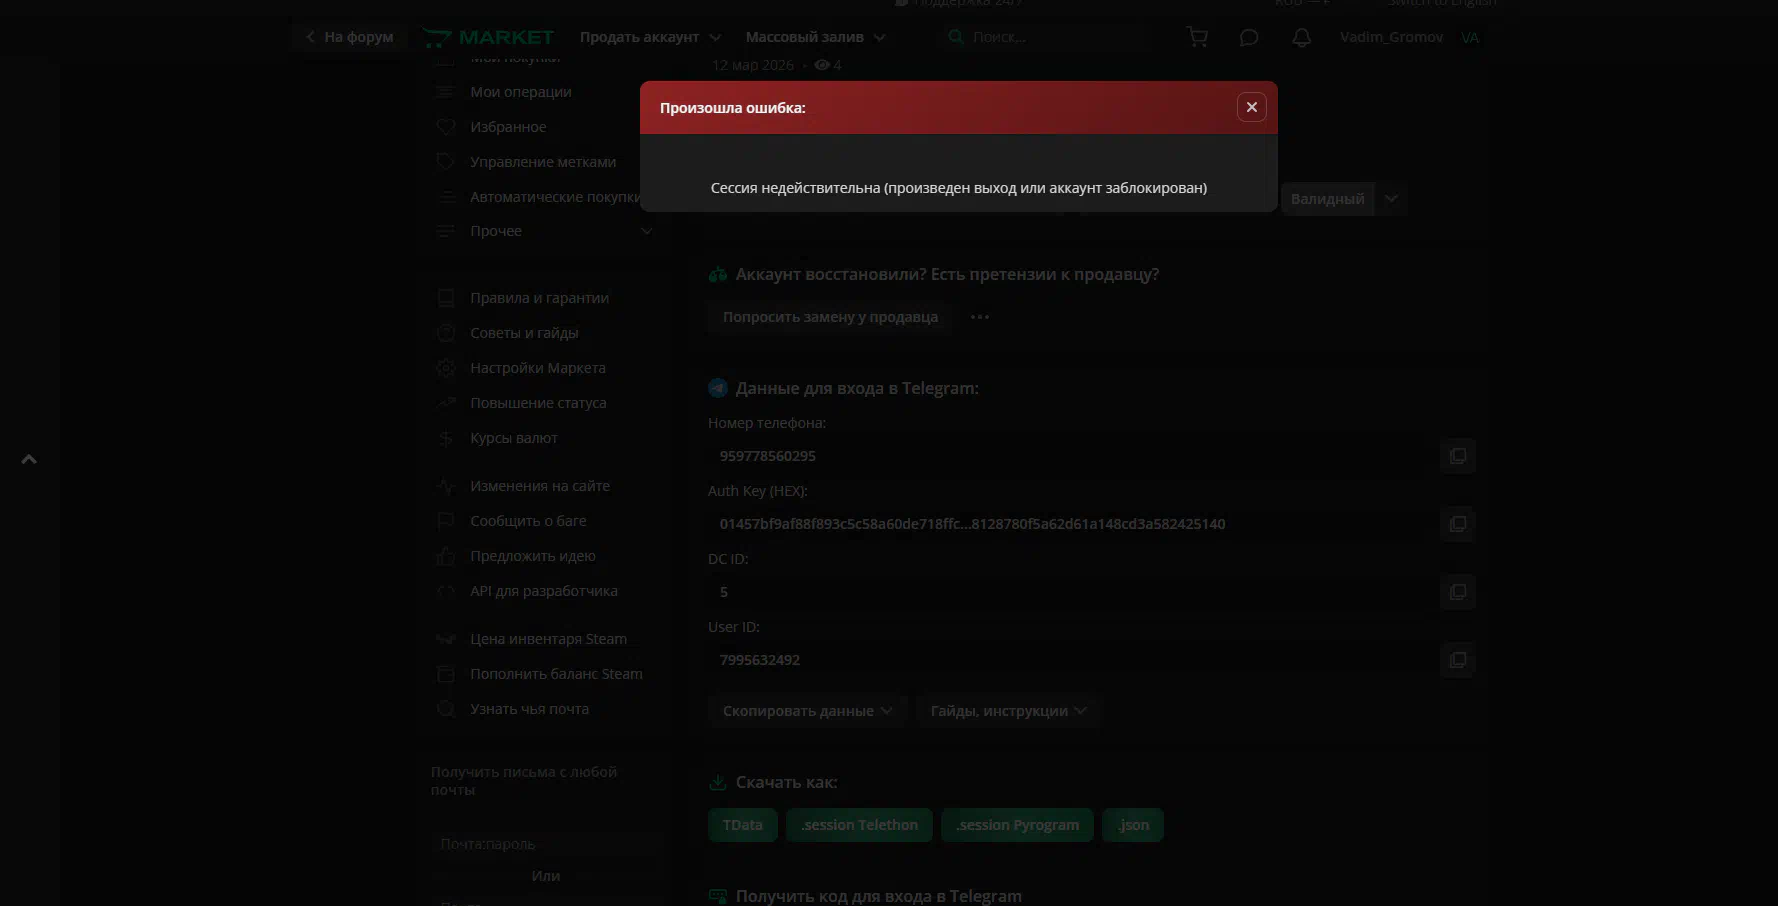Copy the phone number value
This screenshot has height=906, width=1778.
click(x=1457, y=456)
